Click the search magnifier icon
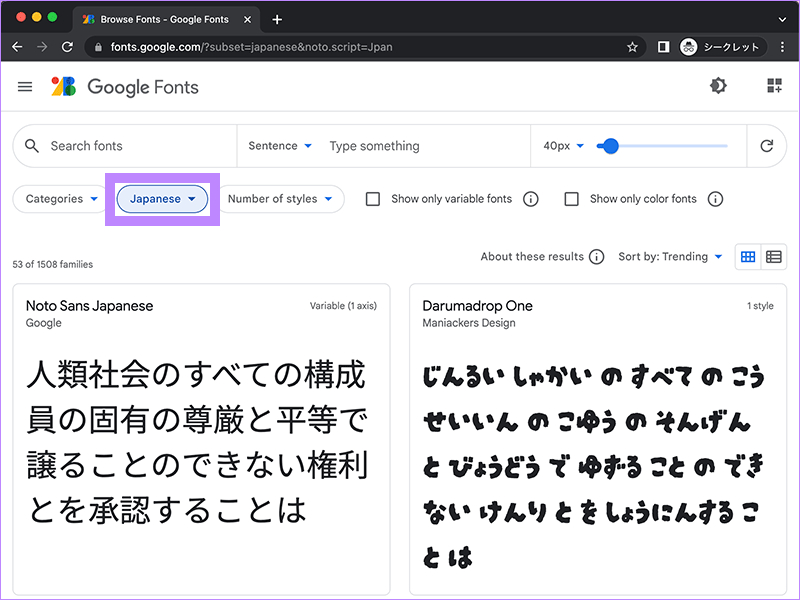The image size is (800, 600). pyautogui.click(x=32, y=146)
